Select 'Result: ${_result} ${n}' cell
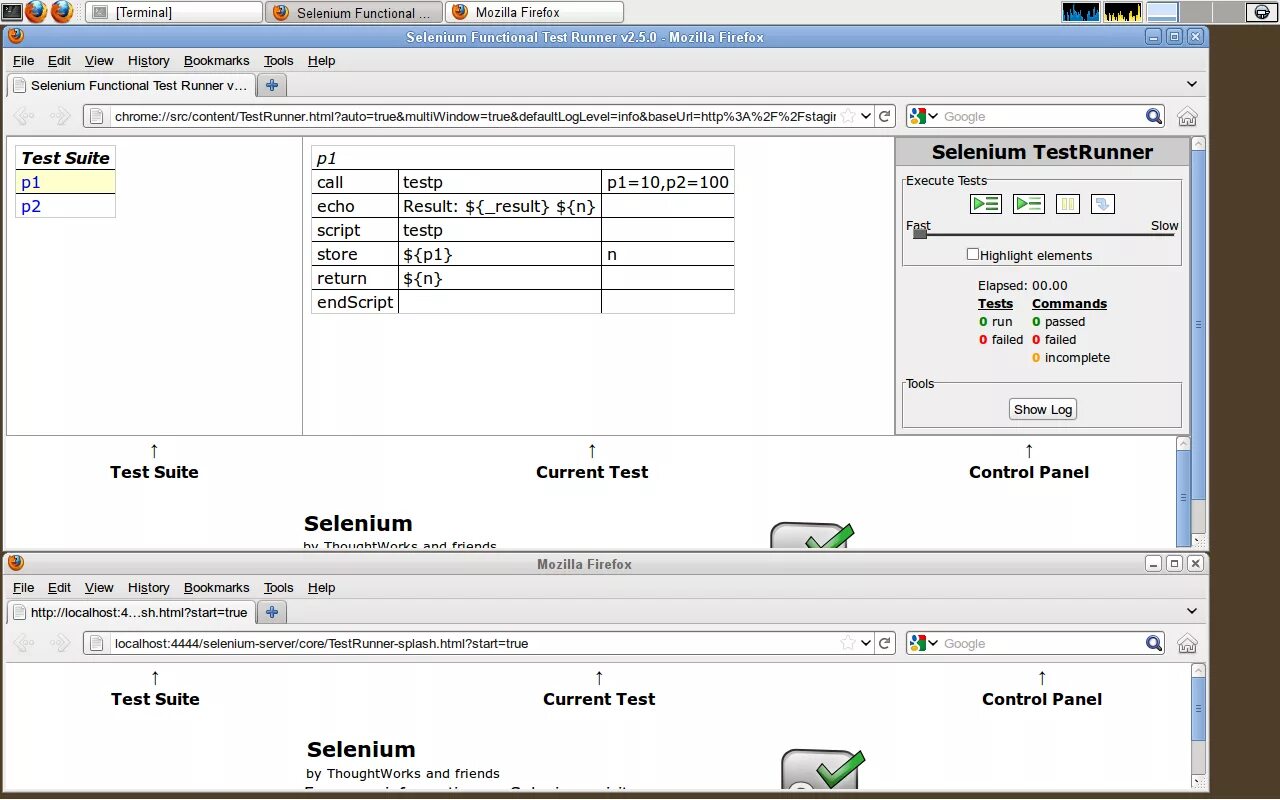The height and width of the screenshot is (800, 1280). (x=500, y=206)
